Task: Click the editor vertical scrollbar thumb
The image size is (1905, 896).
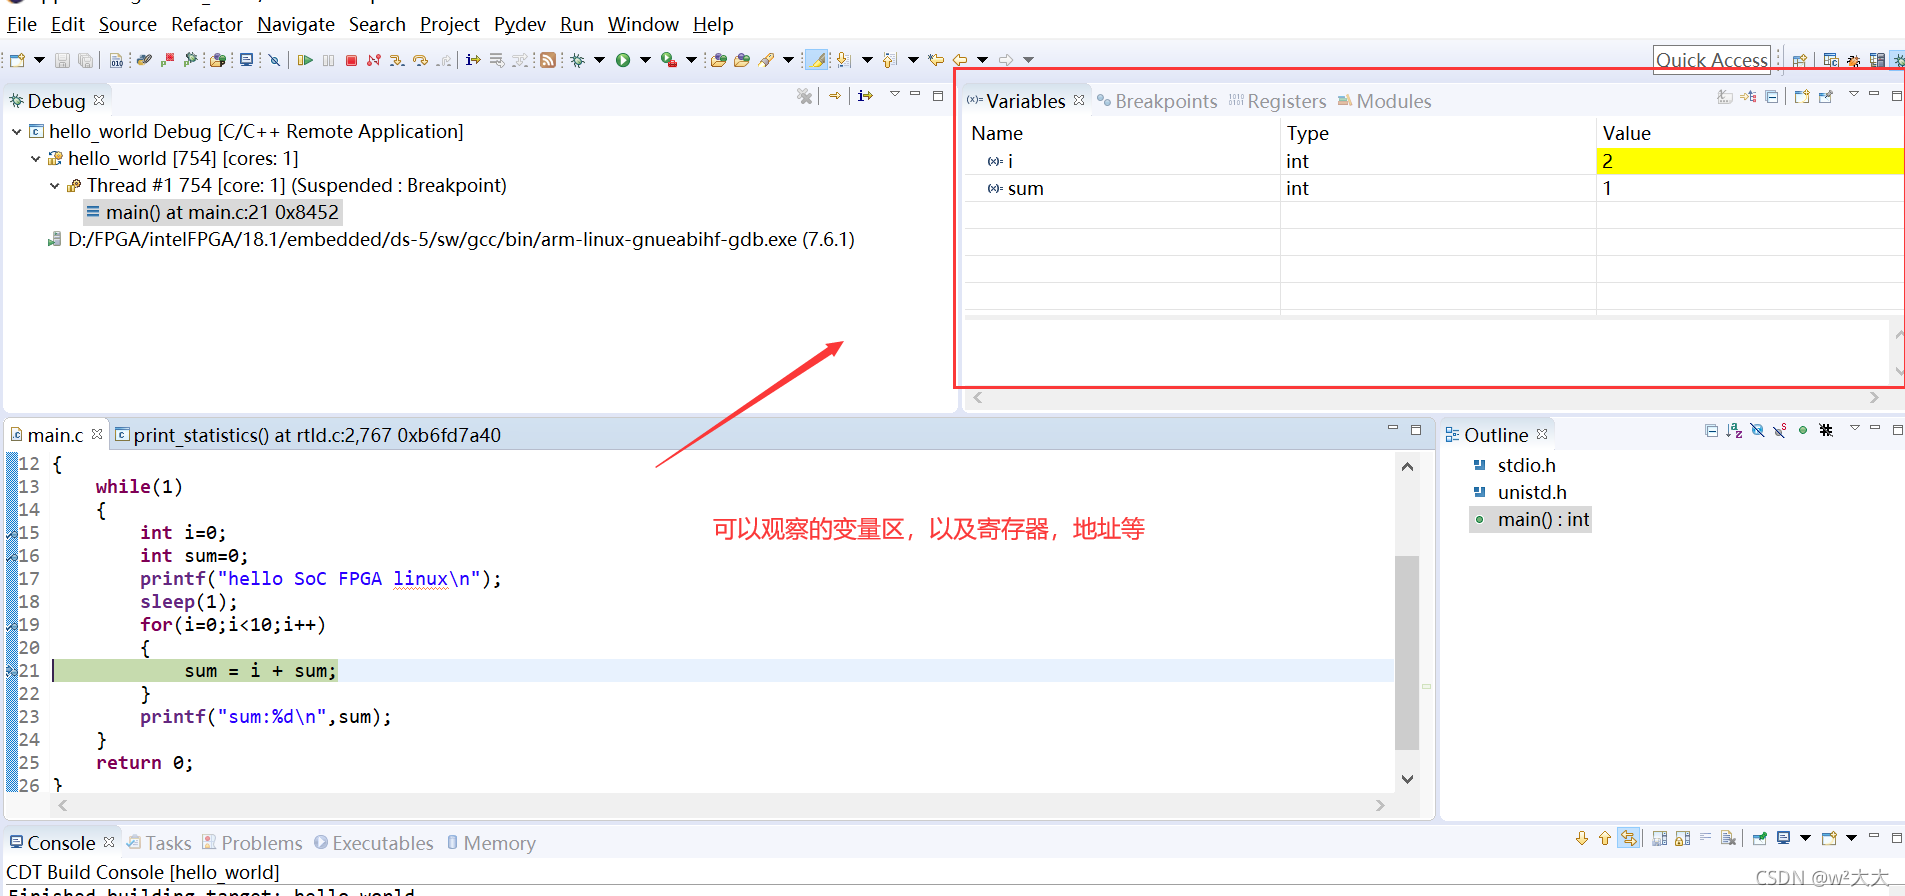Action: click(x=1407, y=652)
